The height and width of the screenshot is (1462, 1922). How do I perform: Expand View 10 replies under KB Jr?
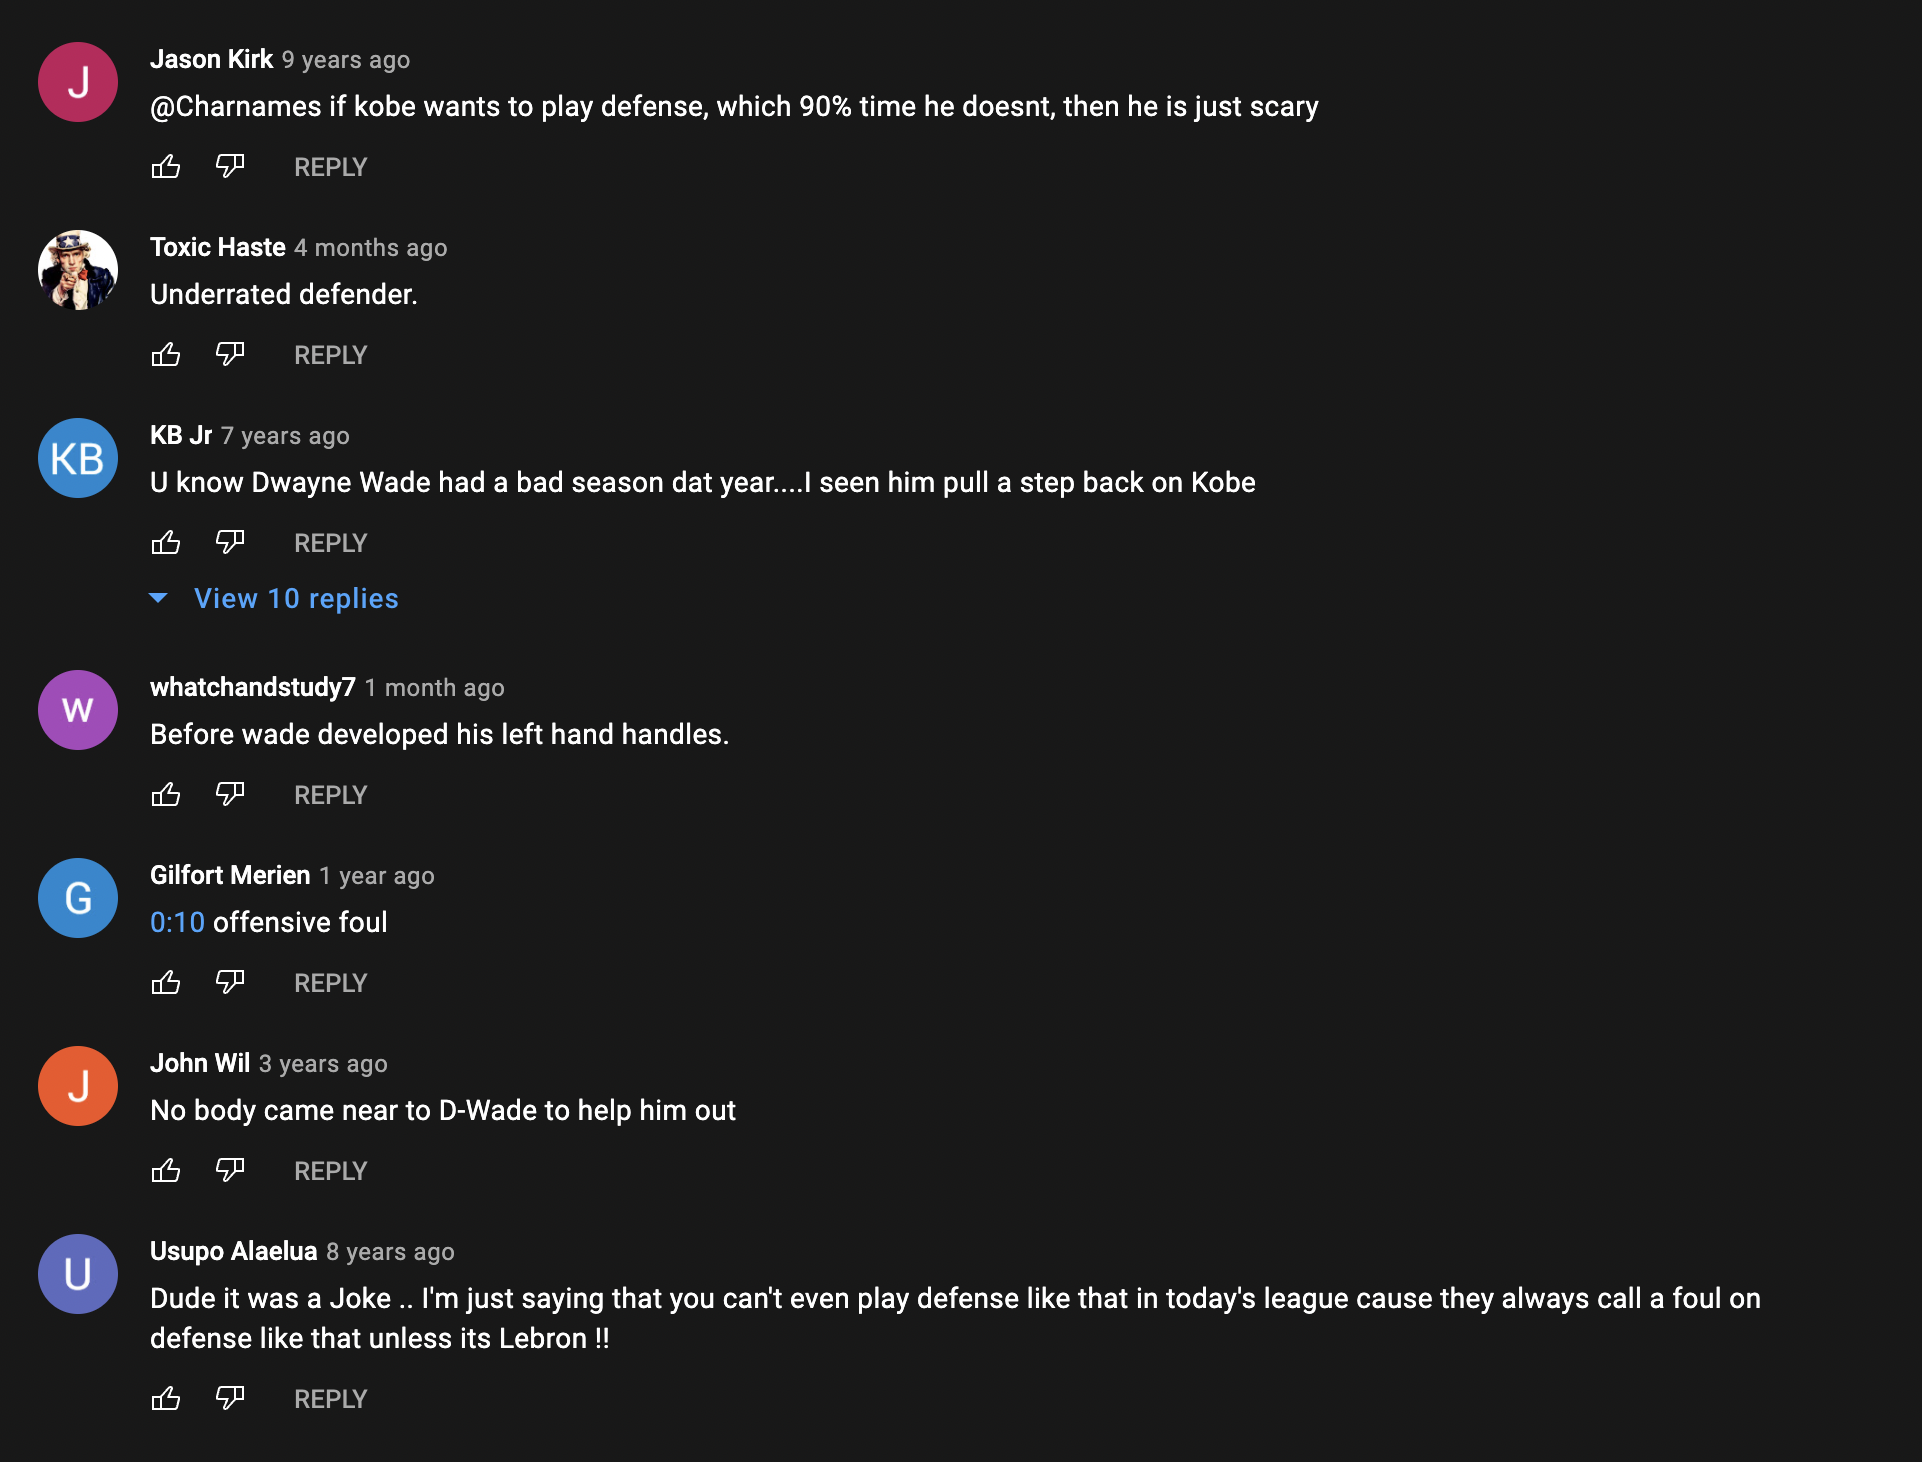tap(295, 598)
